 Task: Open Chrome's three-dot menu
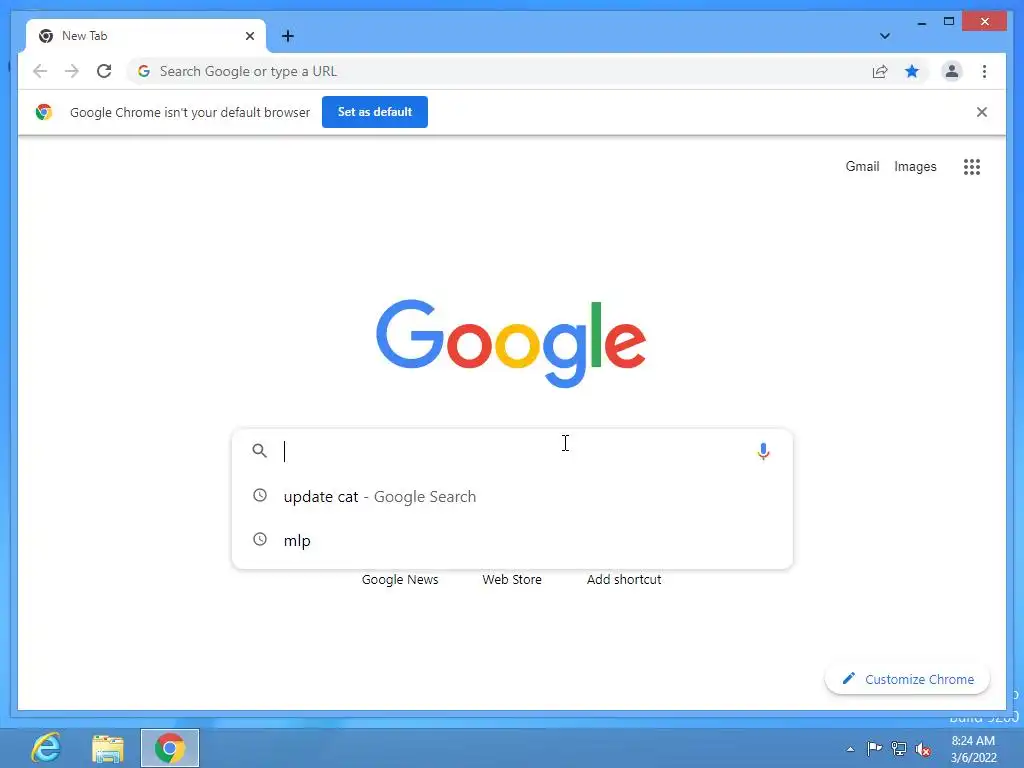coord(984,71)
